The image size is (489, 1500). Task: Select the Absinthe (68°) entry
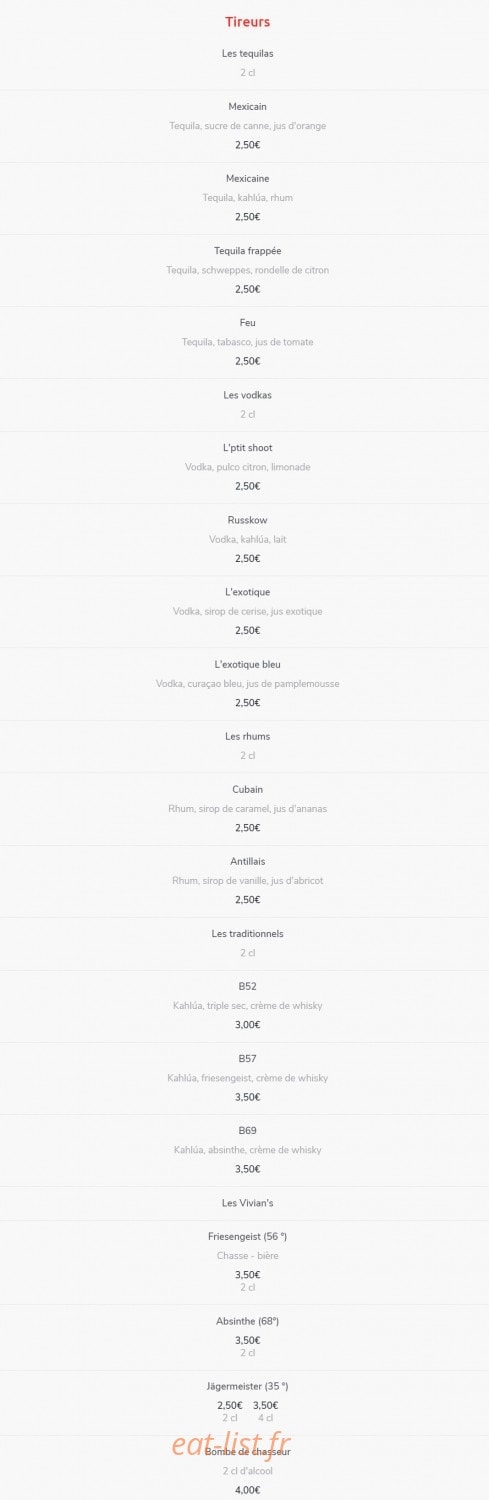click(x=247, y=1321)
